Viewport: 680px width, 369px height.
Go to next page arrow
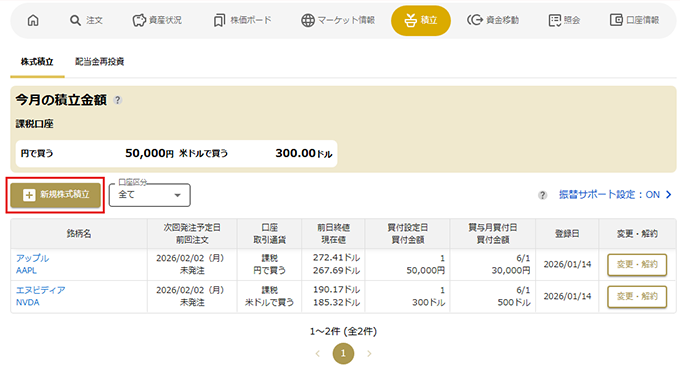369,354
